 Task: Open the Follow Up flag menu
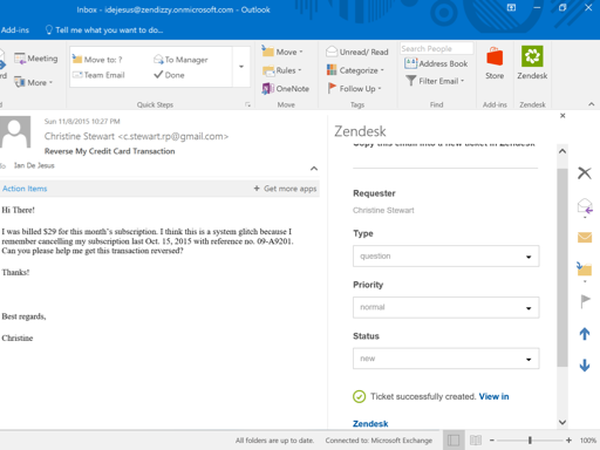pyautogui.click(x=354, y=89)
